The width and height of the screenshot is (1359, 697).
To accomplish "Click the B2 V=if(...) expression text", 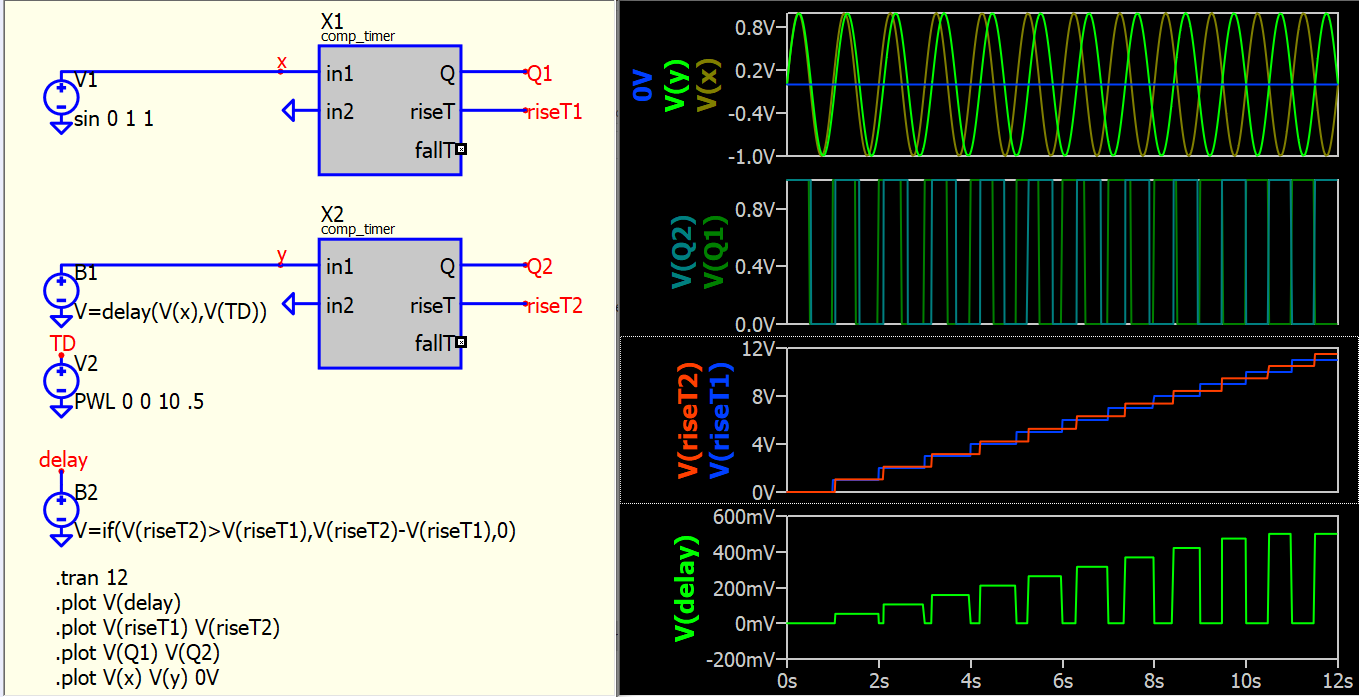I will [x=295, y=531].
